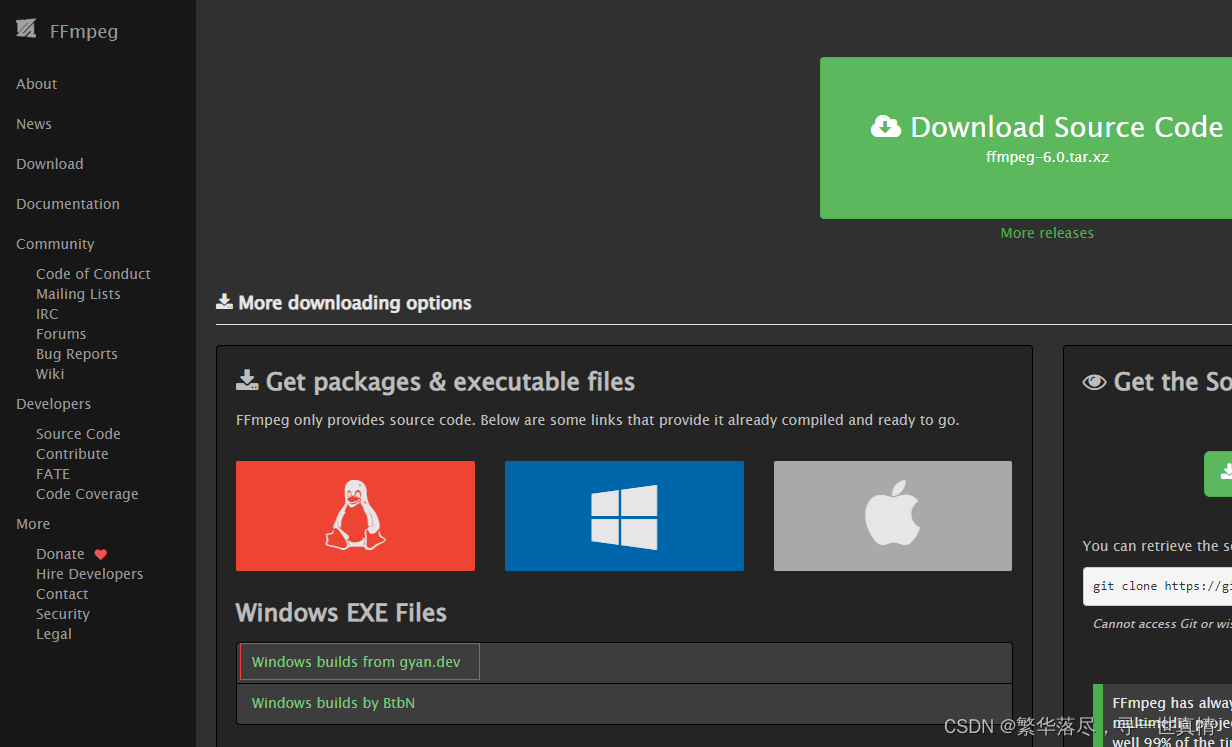The image size is (1232, 747).
Task: Open the Source Code sidebar link
Action: click(x=78, y=434)
